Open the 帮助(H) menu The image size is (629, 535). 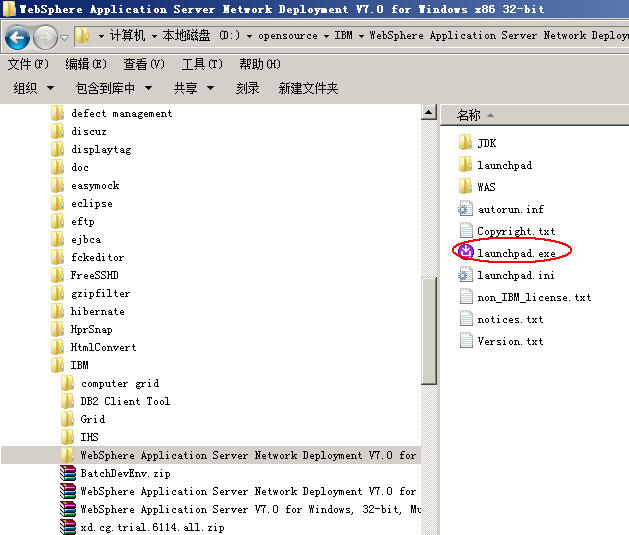click(x=260, y=64)
